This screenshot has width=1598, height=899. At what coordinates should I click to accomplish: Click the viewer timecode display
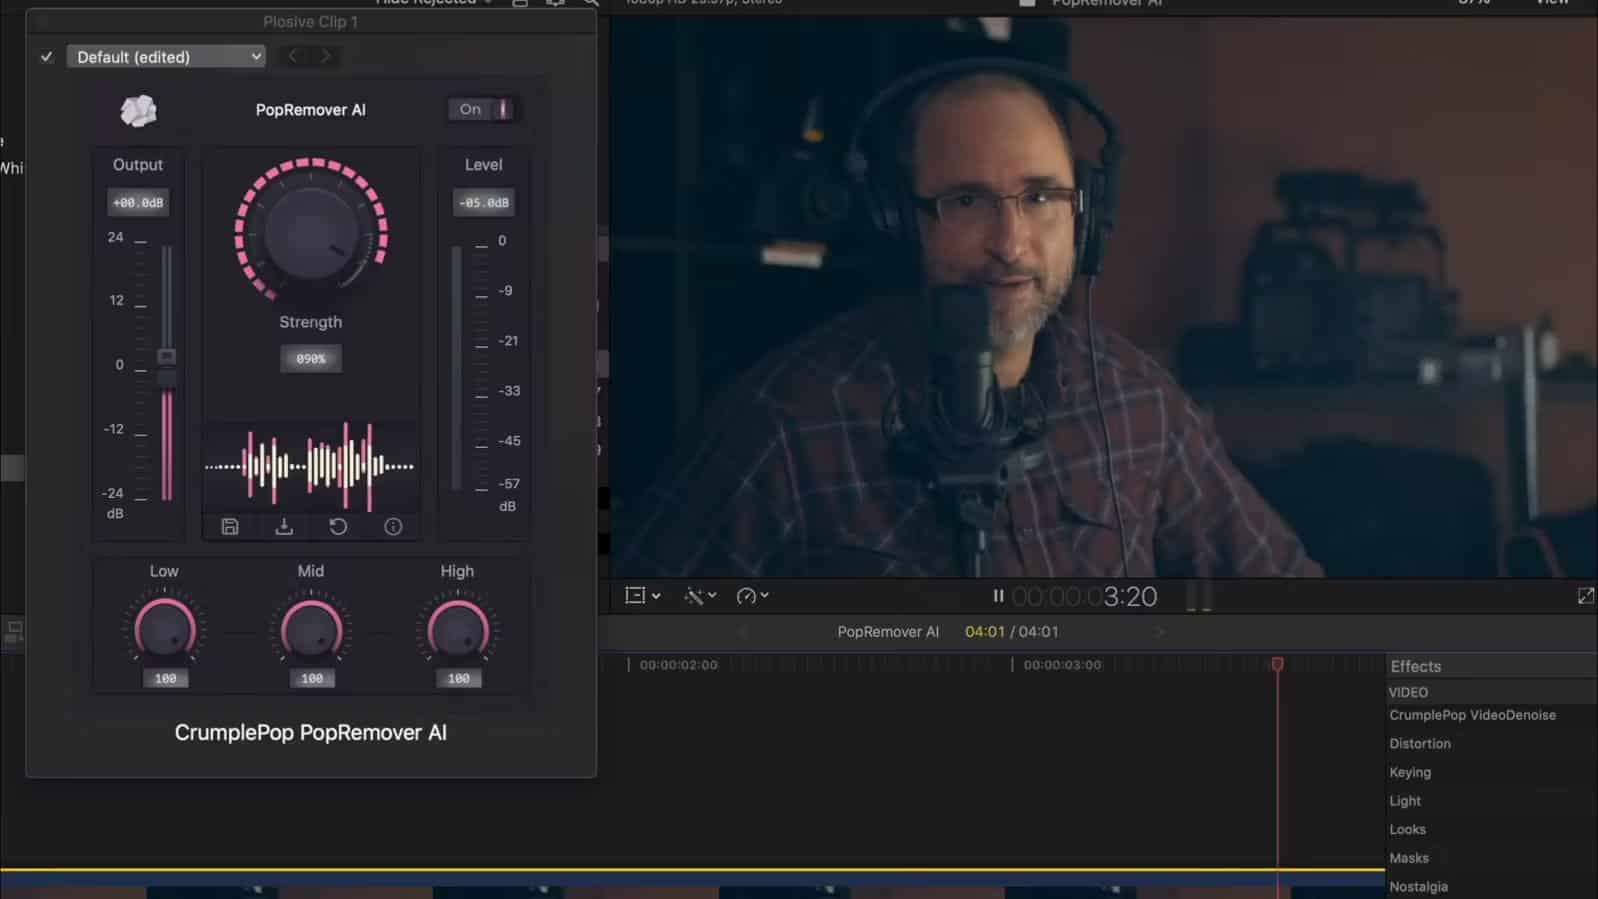click(1085, 597)
